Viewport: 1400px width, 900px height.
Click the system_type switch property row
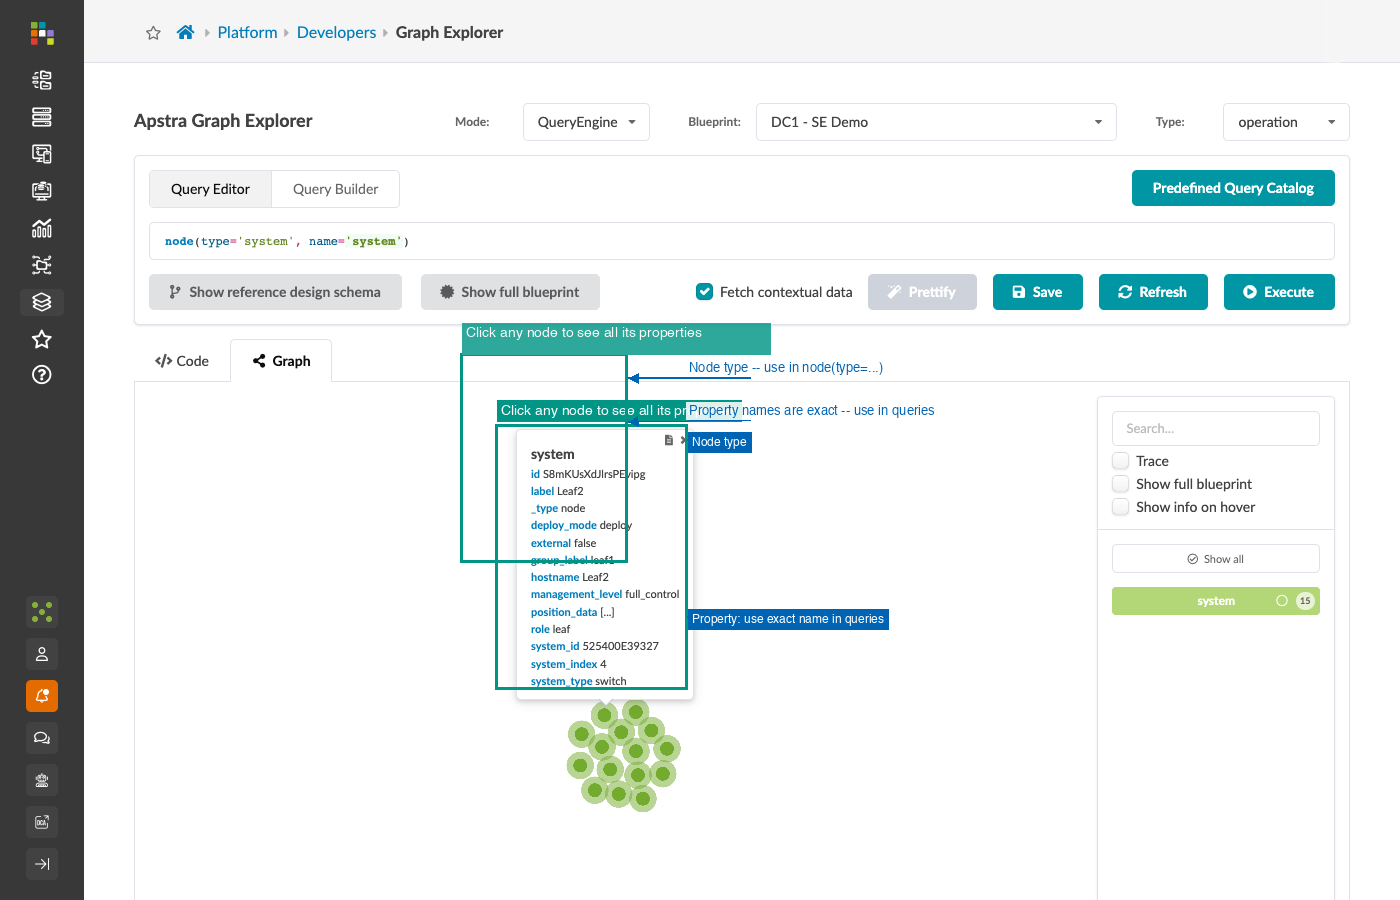(x=579, y=681)
